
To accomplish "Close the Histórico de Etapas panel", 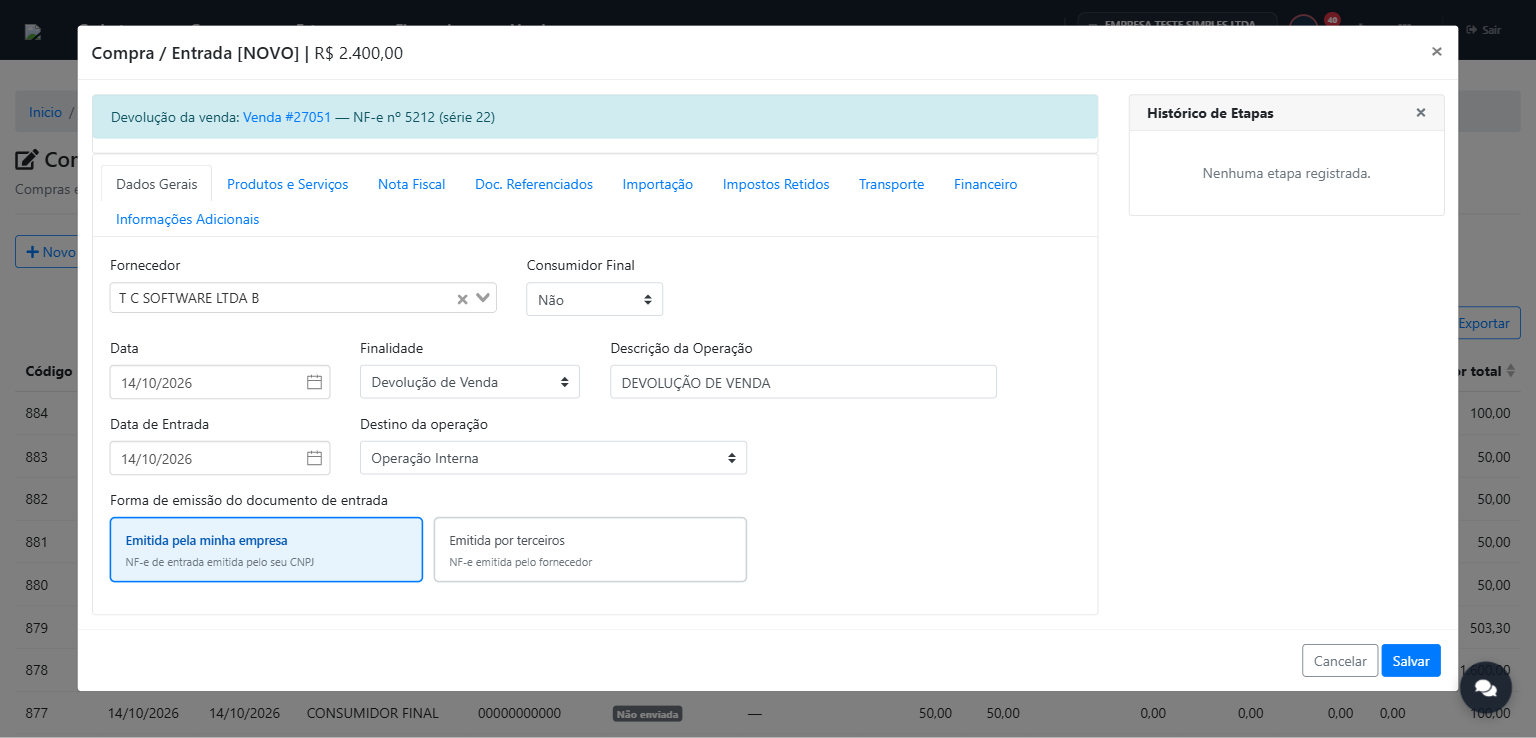I will pos(1421,113).
